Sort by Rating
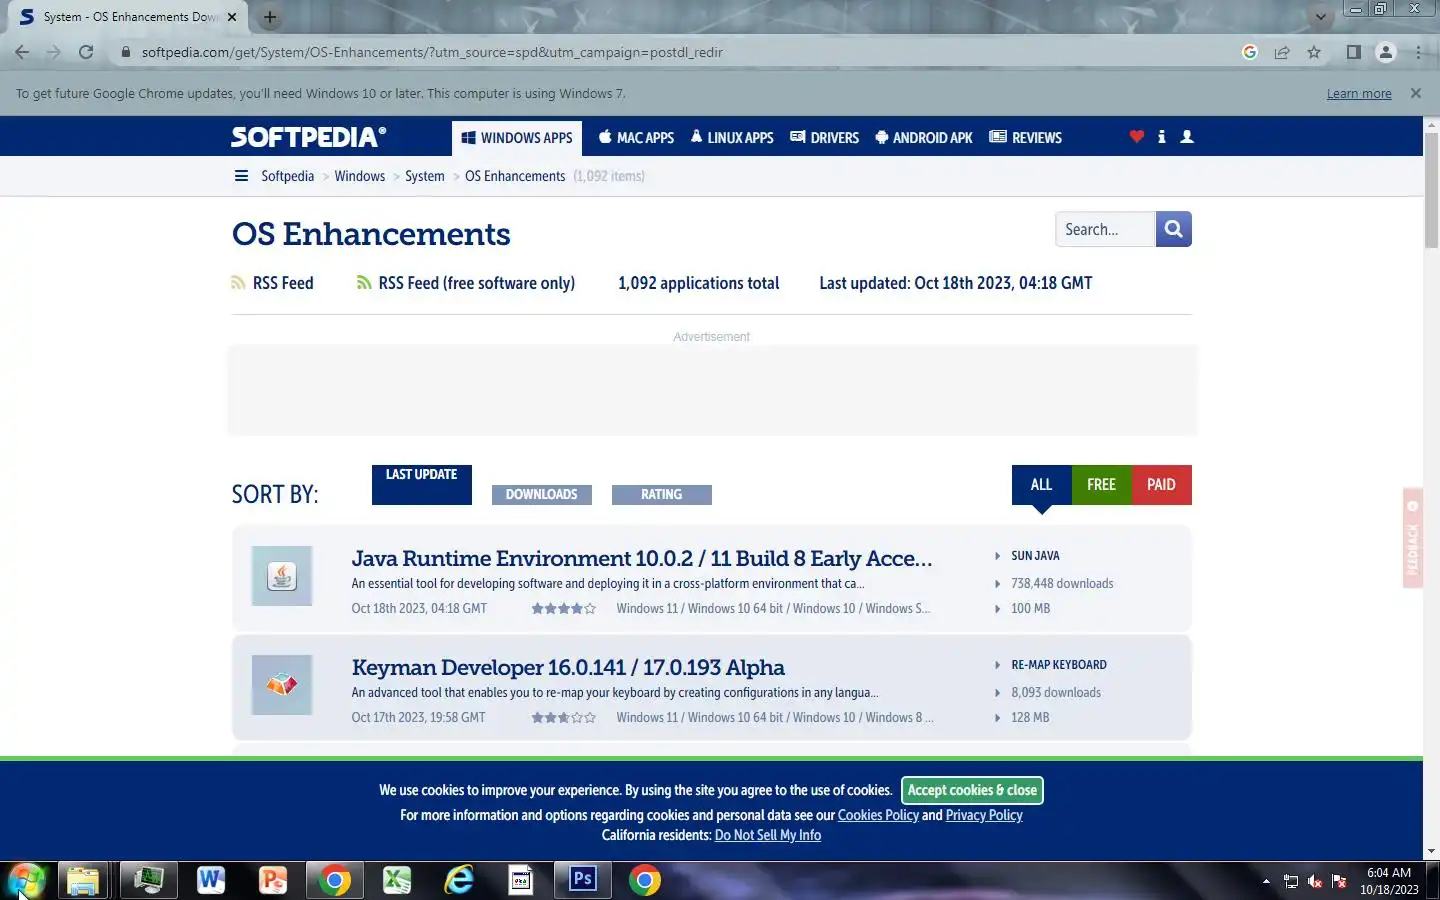 (x=661, y=494)
